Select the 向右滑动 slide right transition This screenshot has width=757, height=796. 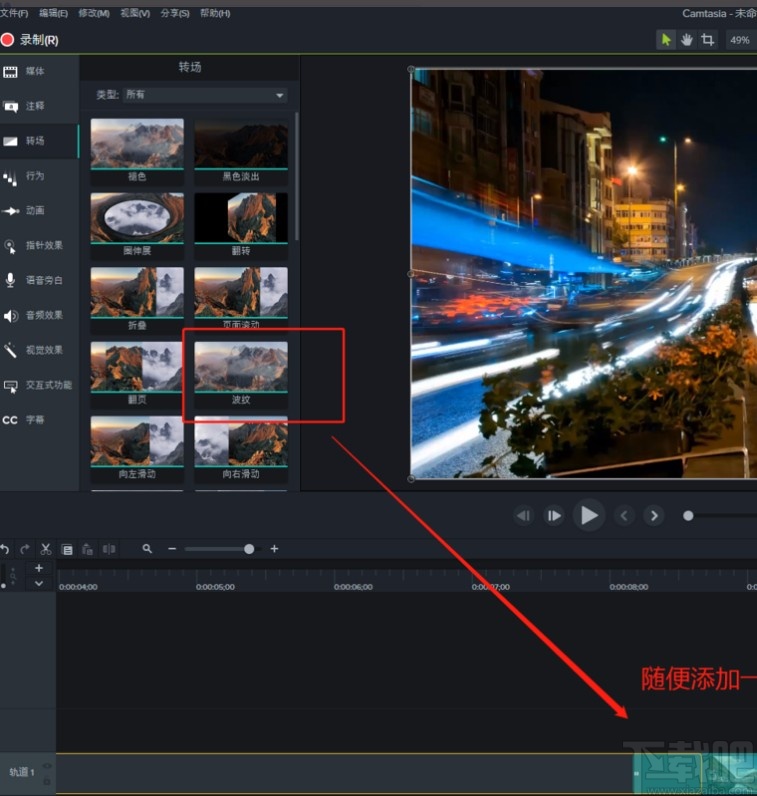(241, 449)
